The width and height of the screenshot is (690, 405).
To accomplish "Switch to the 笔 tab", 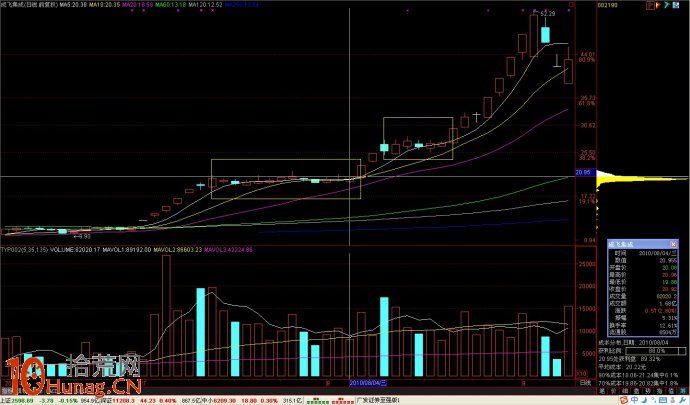I will (602, 391).
